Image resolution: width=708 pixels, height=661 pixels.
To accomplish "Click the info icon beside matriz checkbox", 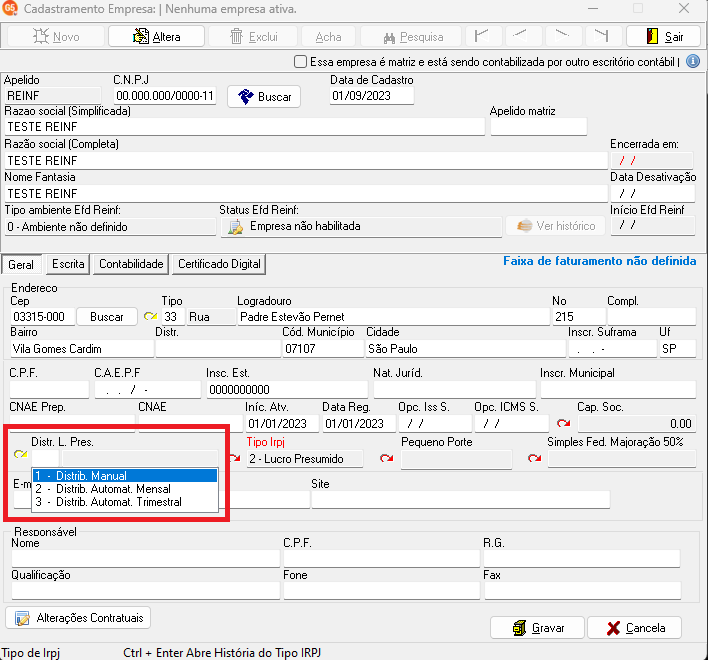I will (x=693, y=62).
